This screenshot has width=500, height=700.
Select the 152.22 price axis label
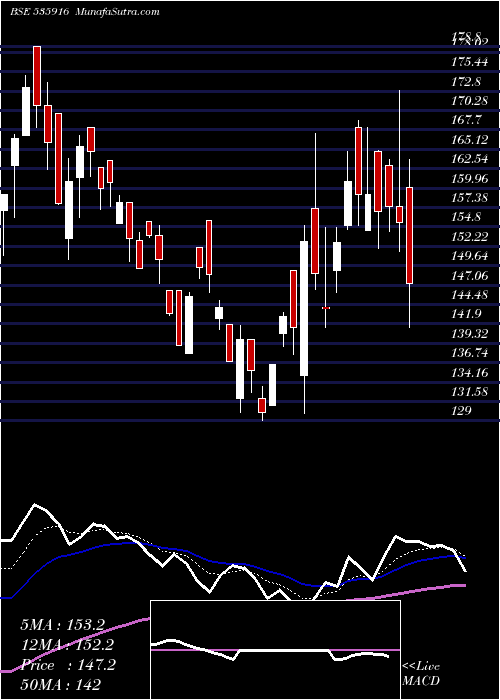(x=469, y=237)
